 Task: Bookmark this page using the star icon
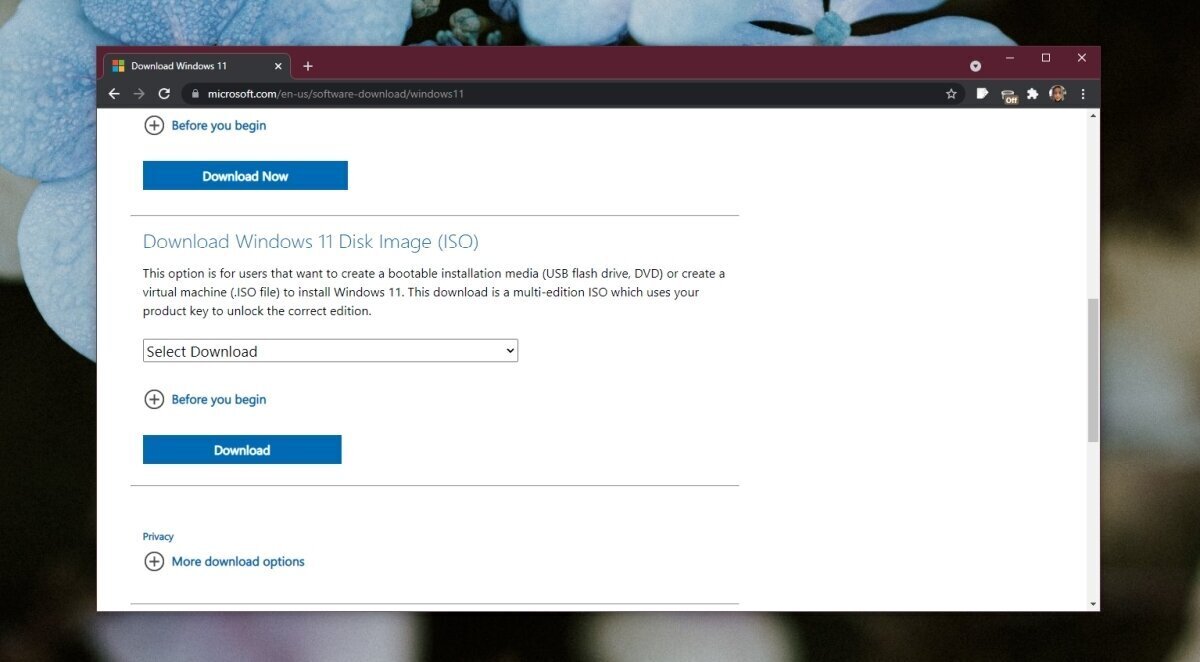click(x=950, y=93)
